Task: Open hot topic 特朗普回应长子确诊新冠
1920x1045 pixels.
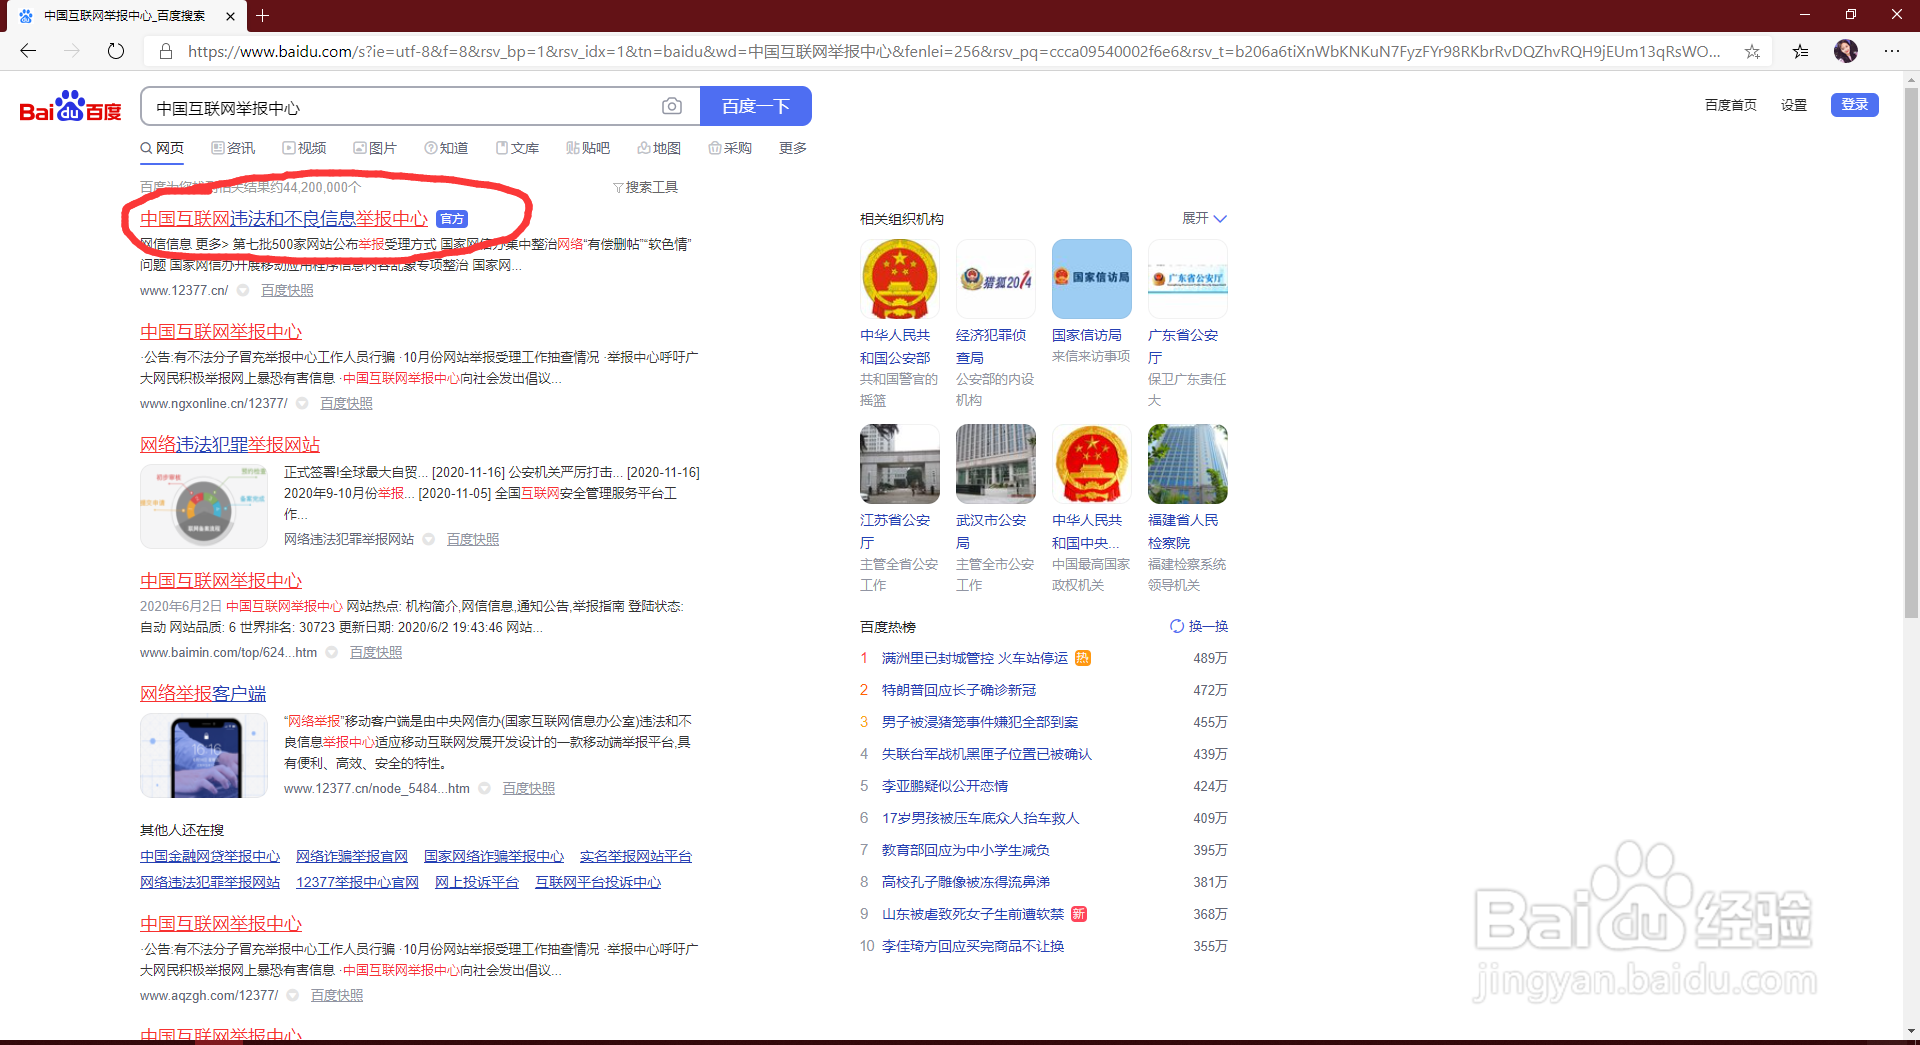Action: (x=959, y=690)
